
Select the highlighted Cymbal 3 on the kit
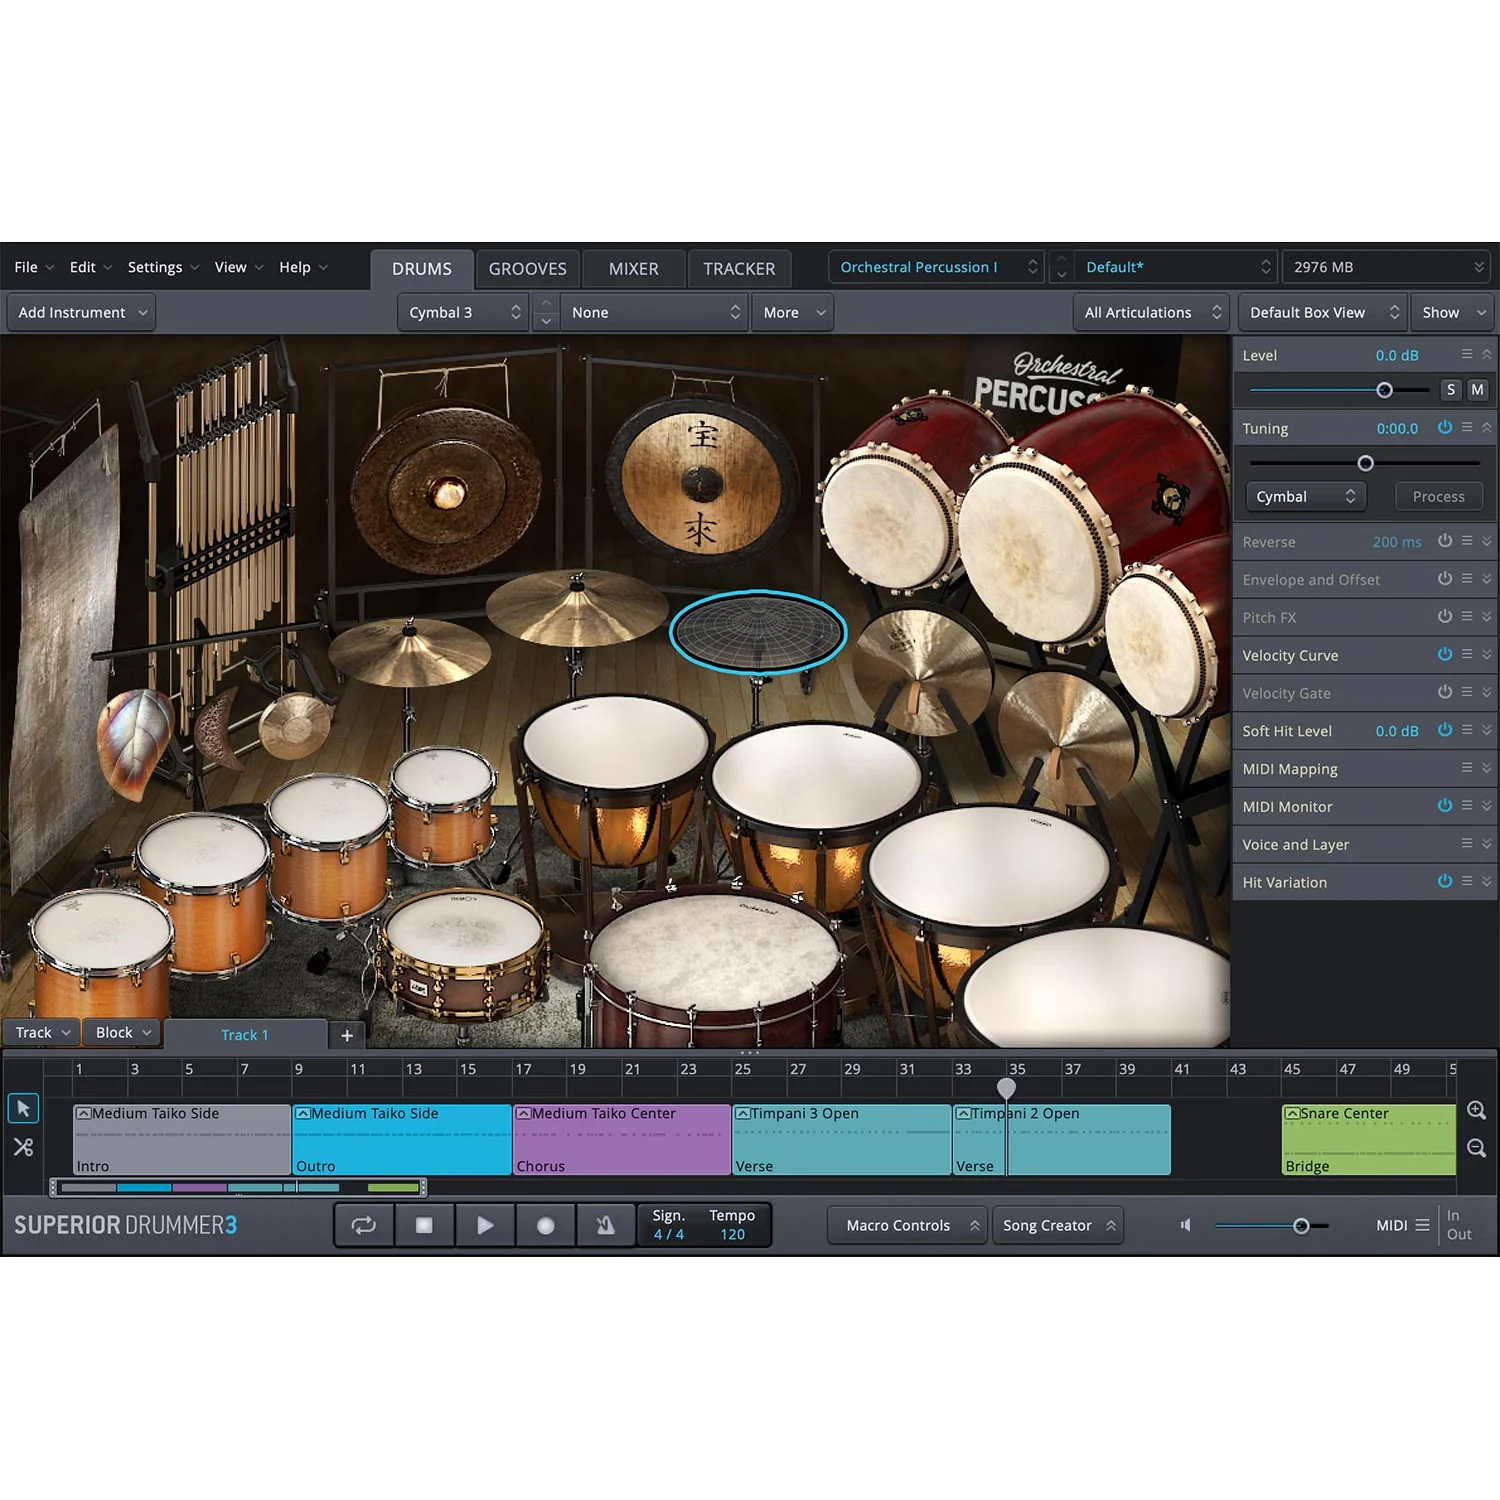point(758,632)
